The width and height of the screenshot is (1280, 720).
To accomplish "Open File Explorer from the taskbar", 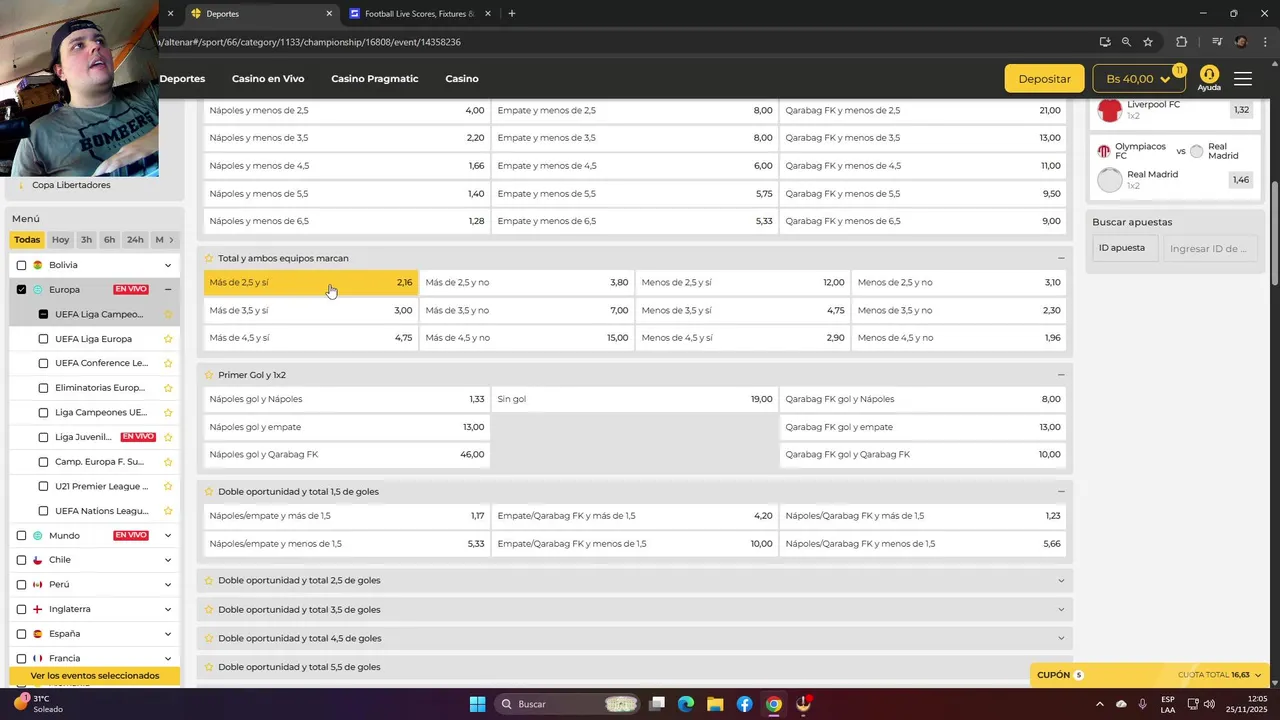I will [x=715, y=704].
